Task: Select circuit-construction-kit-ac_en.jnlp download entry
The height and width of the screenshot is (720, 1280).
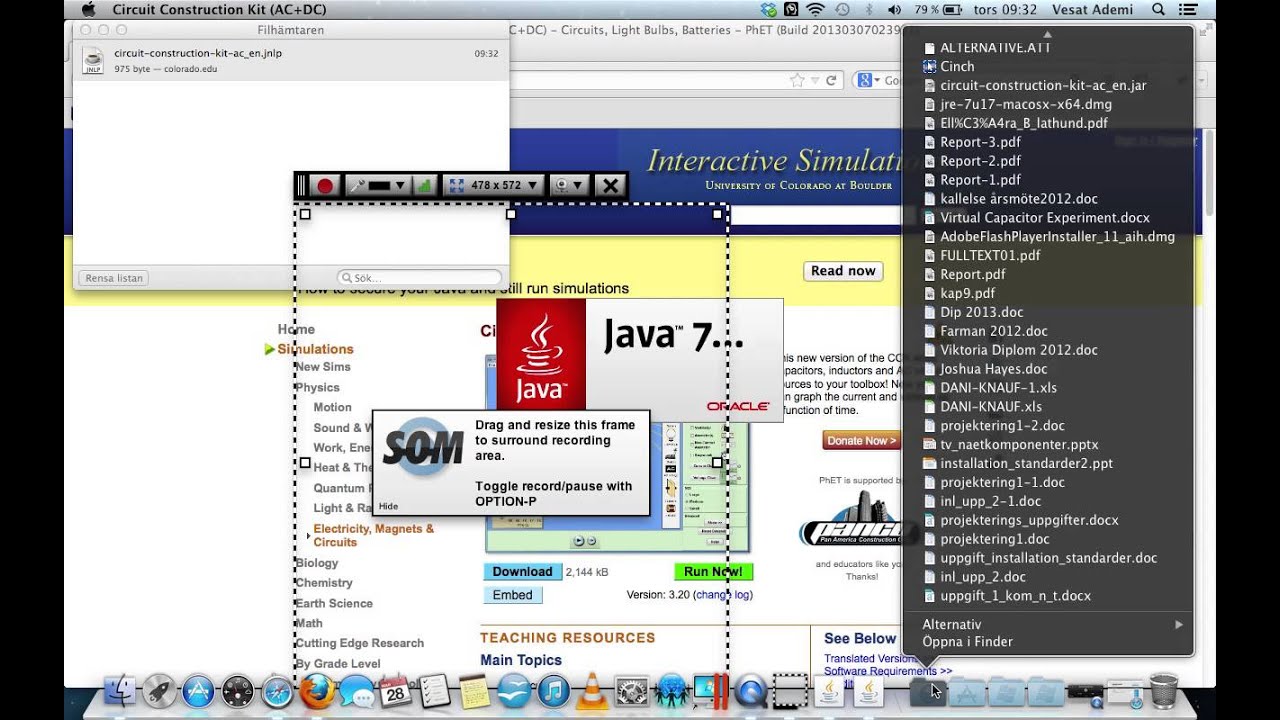Action: coord(291,61)
